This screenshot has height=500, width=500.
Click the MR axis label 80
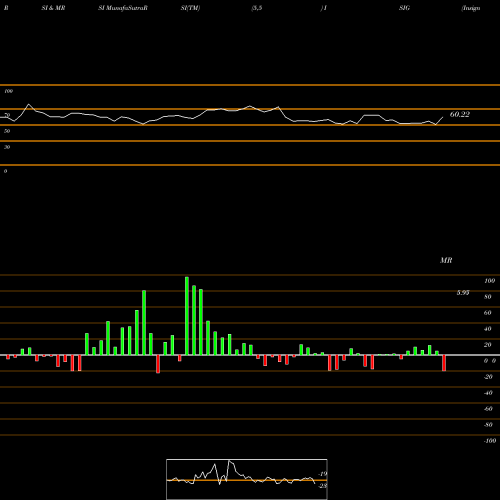point(488,297)
